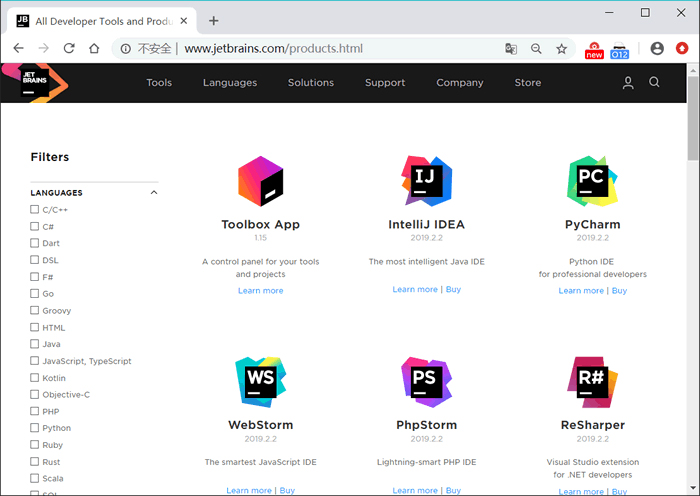The height and width of the screenshot is (496, 700).
Task: Open the Toolbox App product icon
Action: pos(260,181)
